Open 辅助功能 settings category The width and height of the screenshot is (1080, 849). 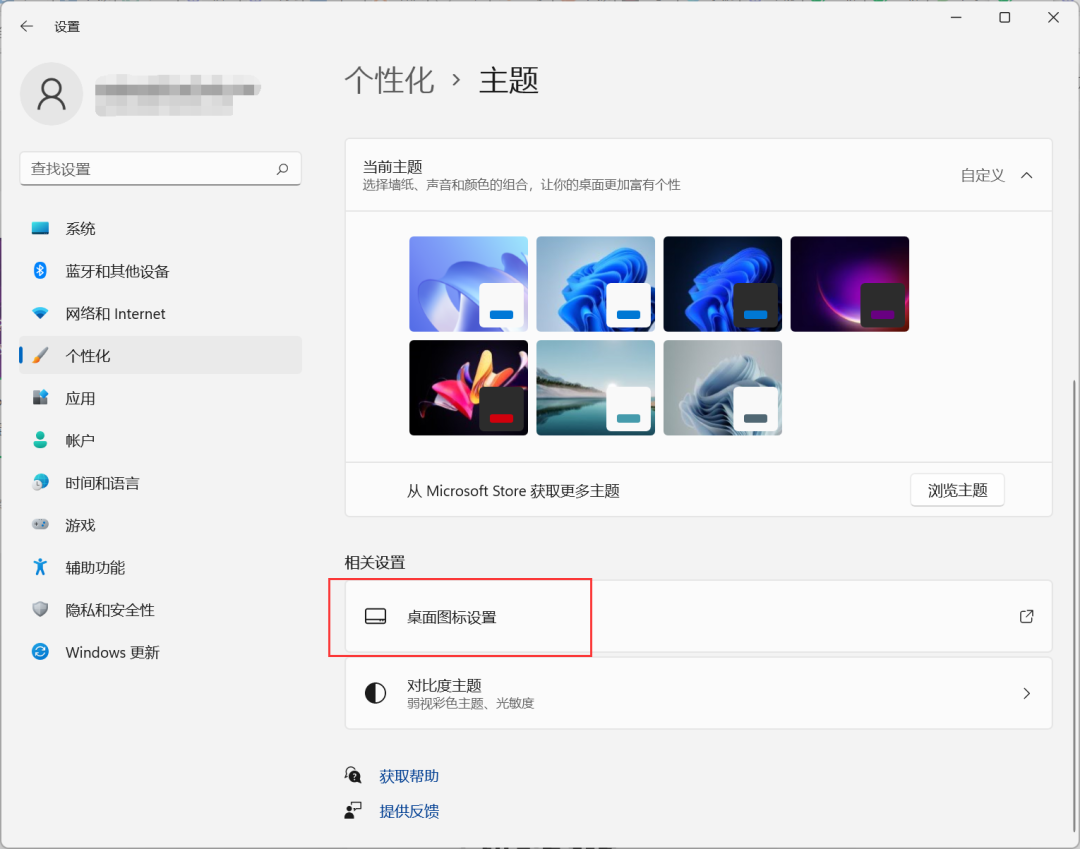pyautogui.click(x=160, y=567)
